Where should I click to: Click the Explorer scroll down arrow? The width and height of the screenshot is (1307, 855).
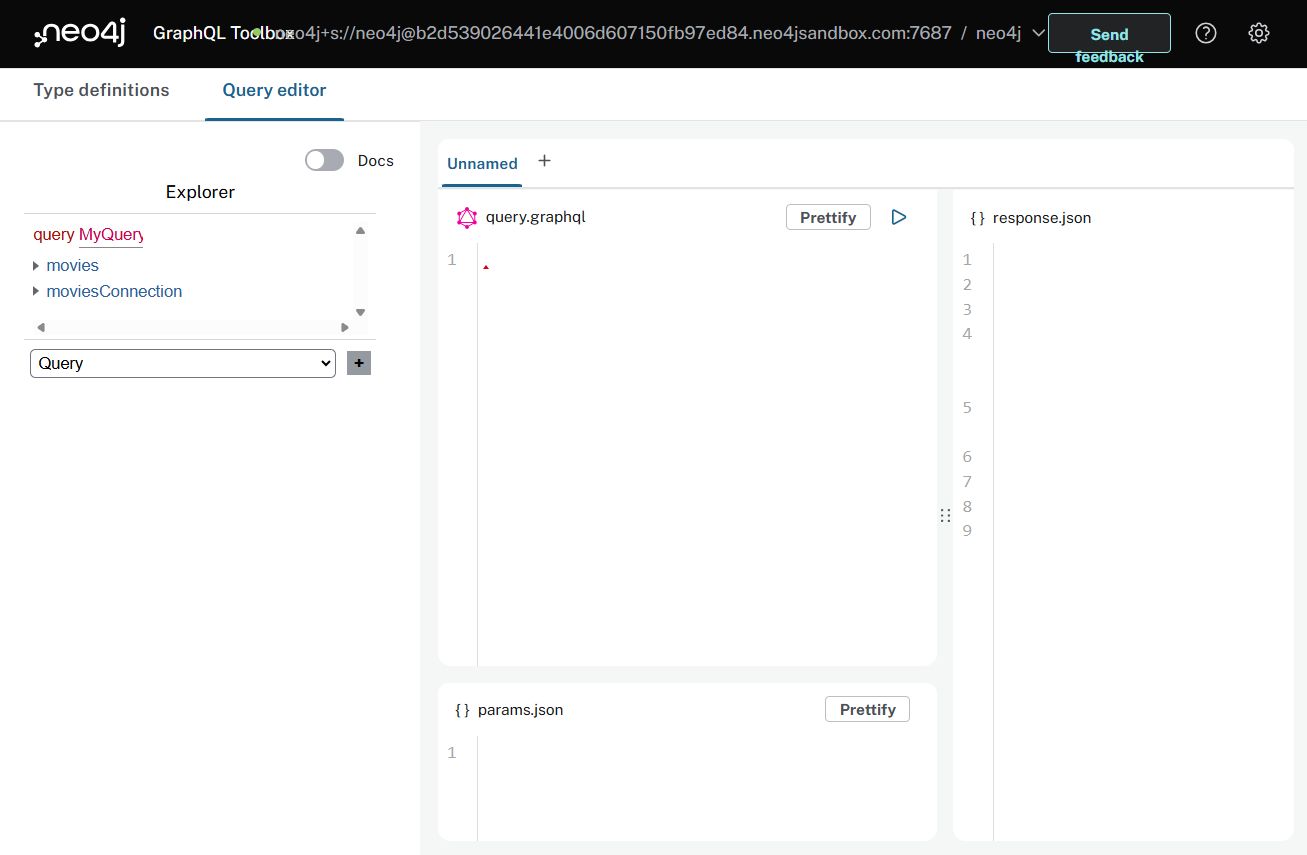[361, 312]
